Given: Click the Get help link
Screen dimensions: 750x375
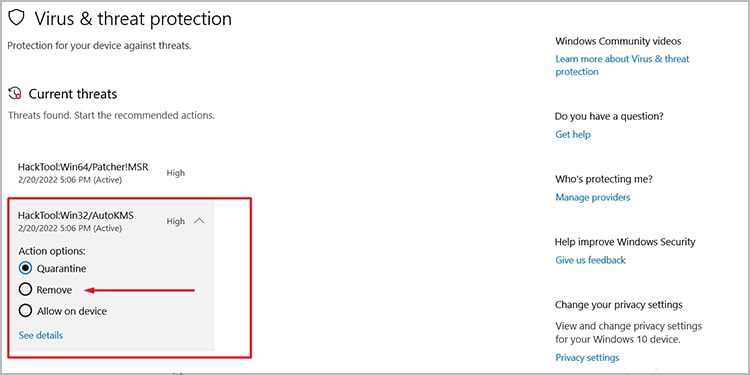Looking at the screenshot, I should 573,134.
